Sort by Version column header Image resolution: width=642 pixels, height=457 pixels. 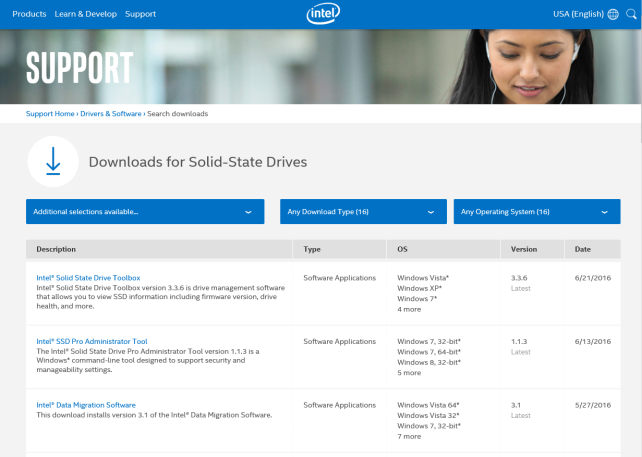tap(524, 249)
